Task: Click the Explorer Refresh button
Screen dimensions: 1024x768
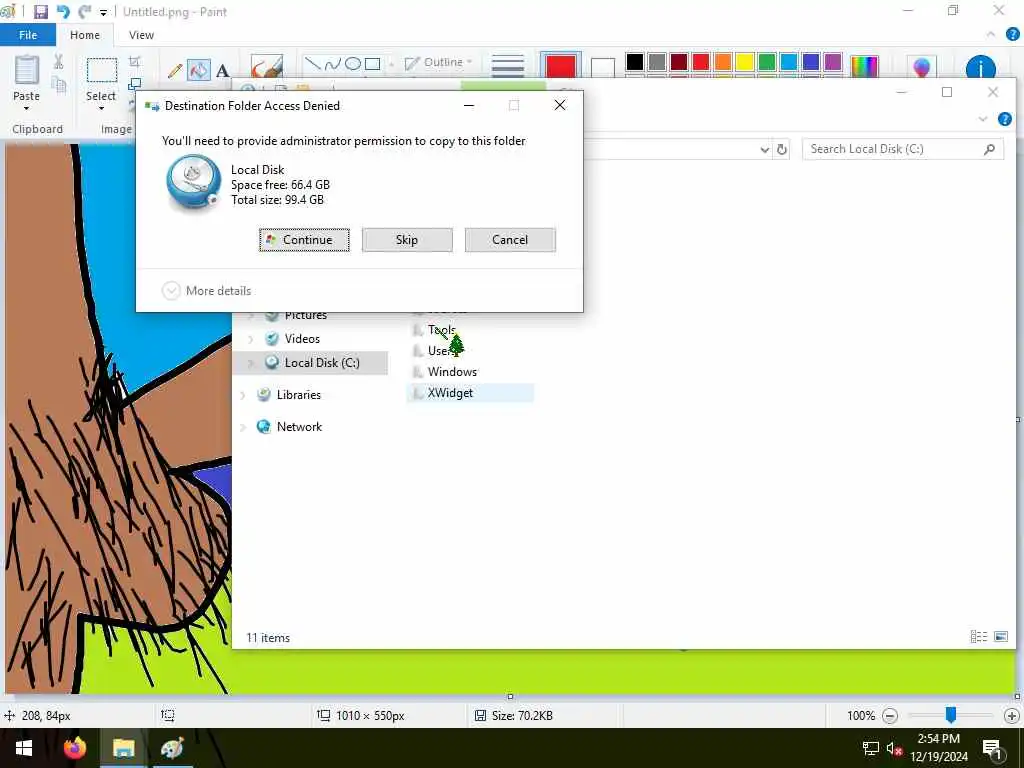Action: coord(782,150)
